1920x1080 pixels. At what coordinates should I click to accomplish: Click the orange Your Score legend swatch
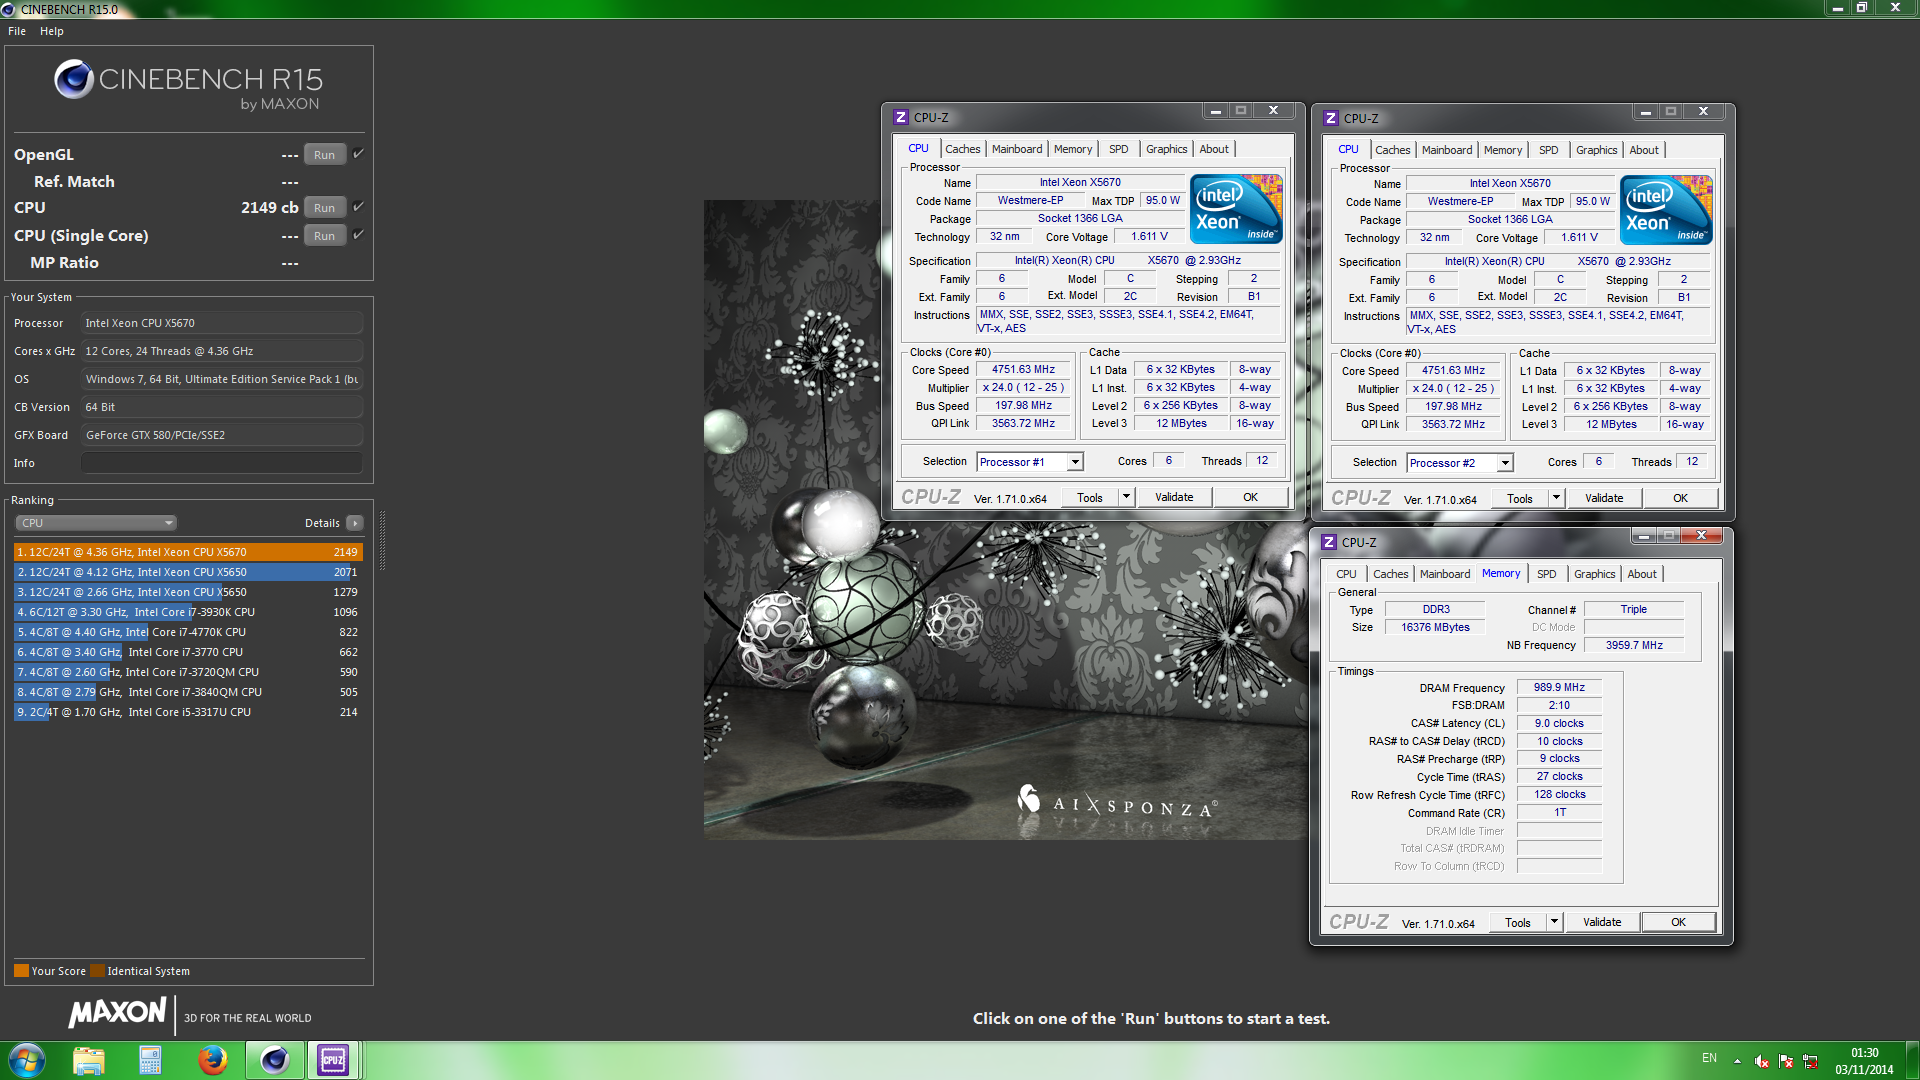21,971
